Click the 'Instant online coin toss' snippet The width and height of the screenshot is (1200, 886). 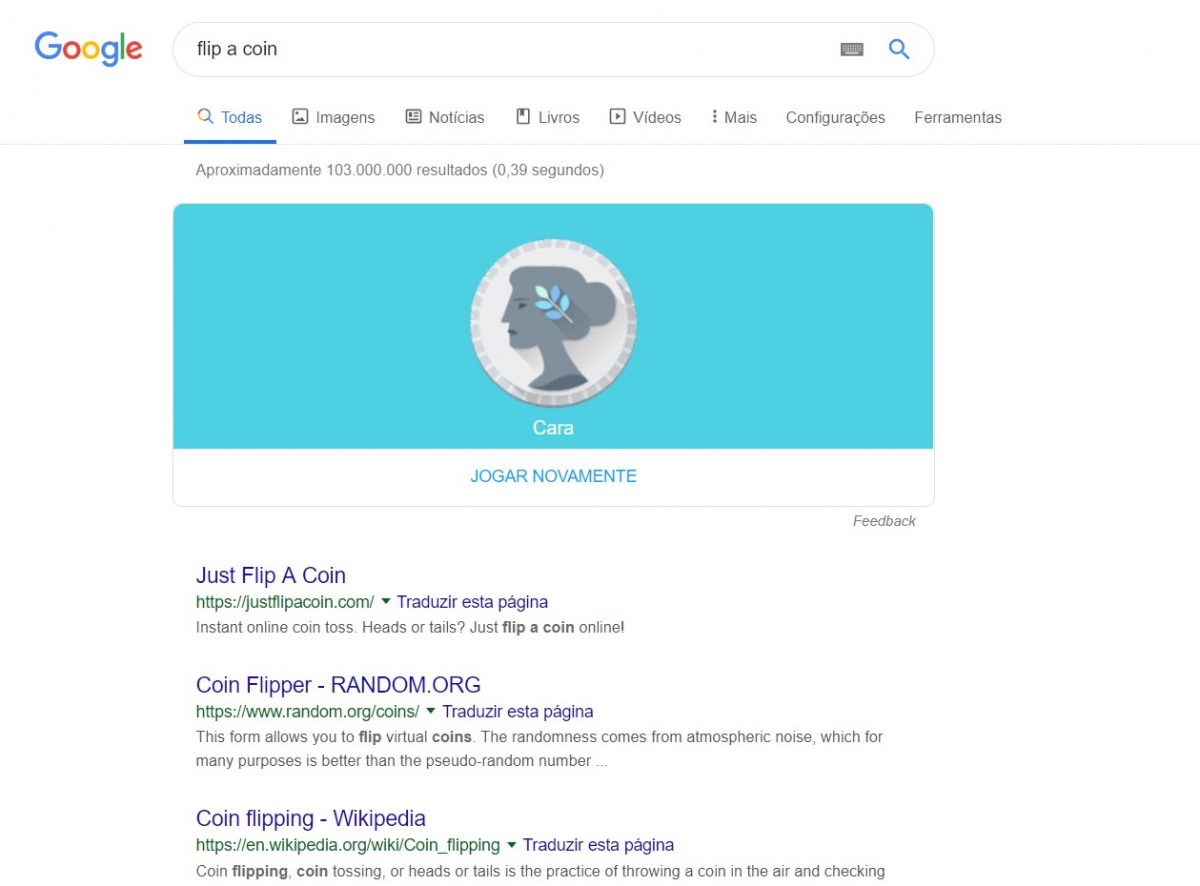(x=410, y=628)
